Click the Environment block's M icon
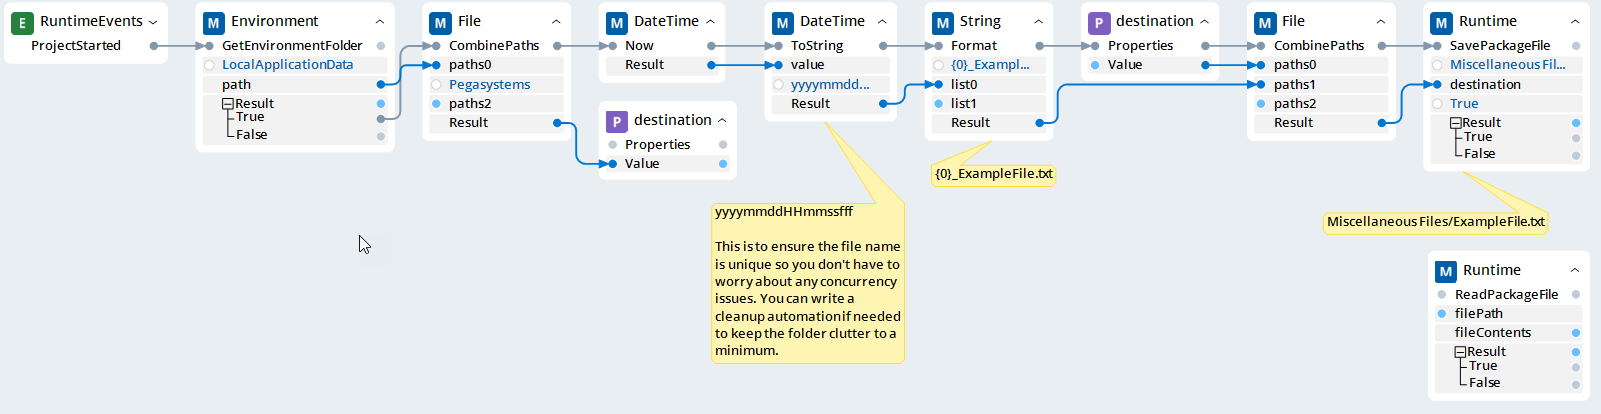 (x=214, y=22)
